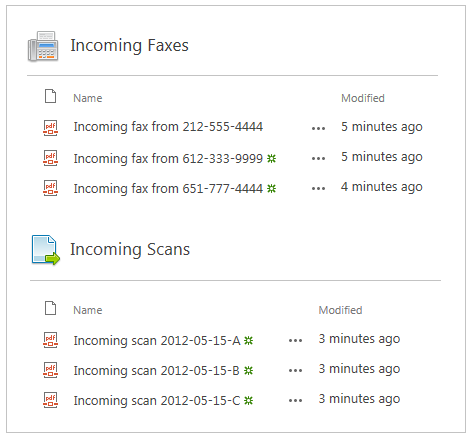Image resolution: width=476 pixels, height=439 pixels.
Task: Open ellipsis menu for fax from 651-777-4444
Action: [318, 188]
